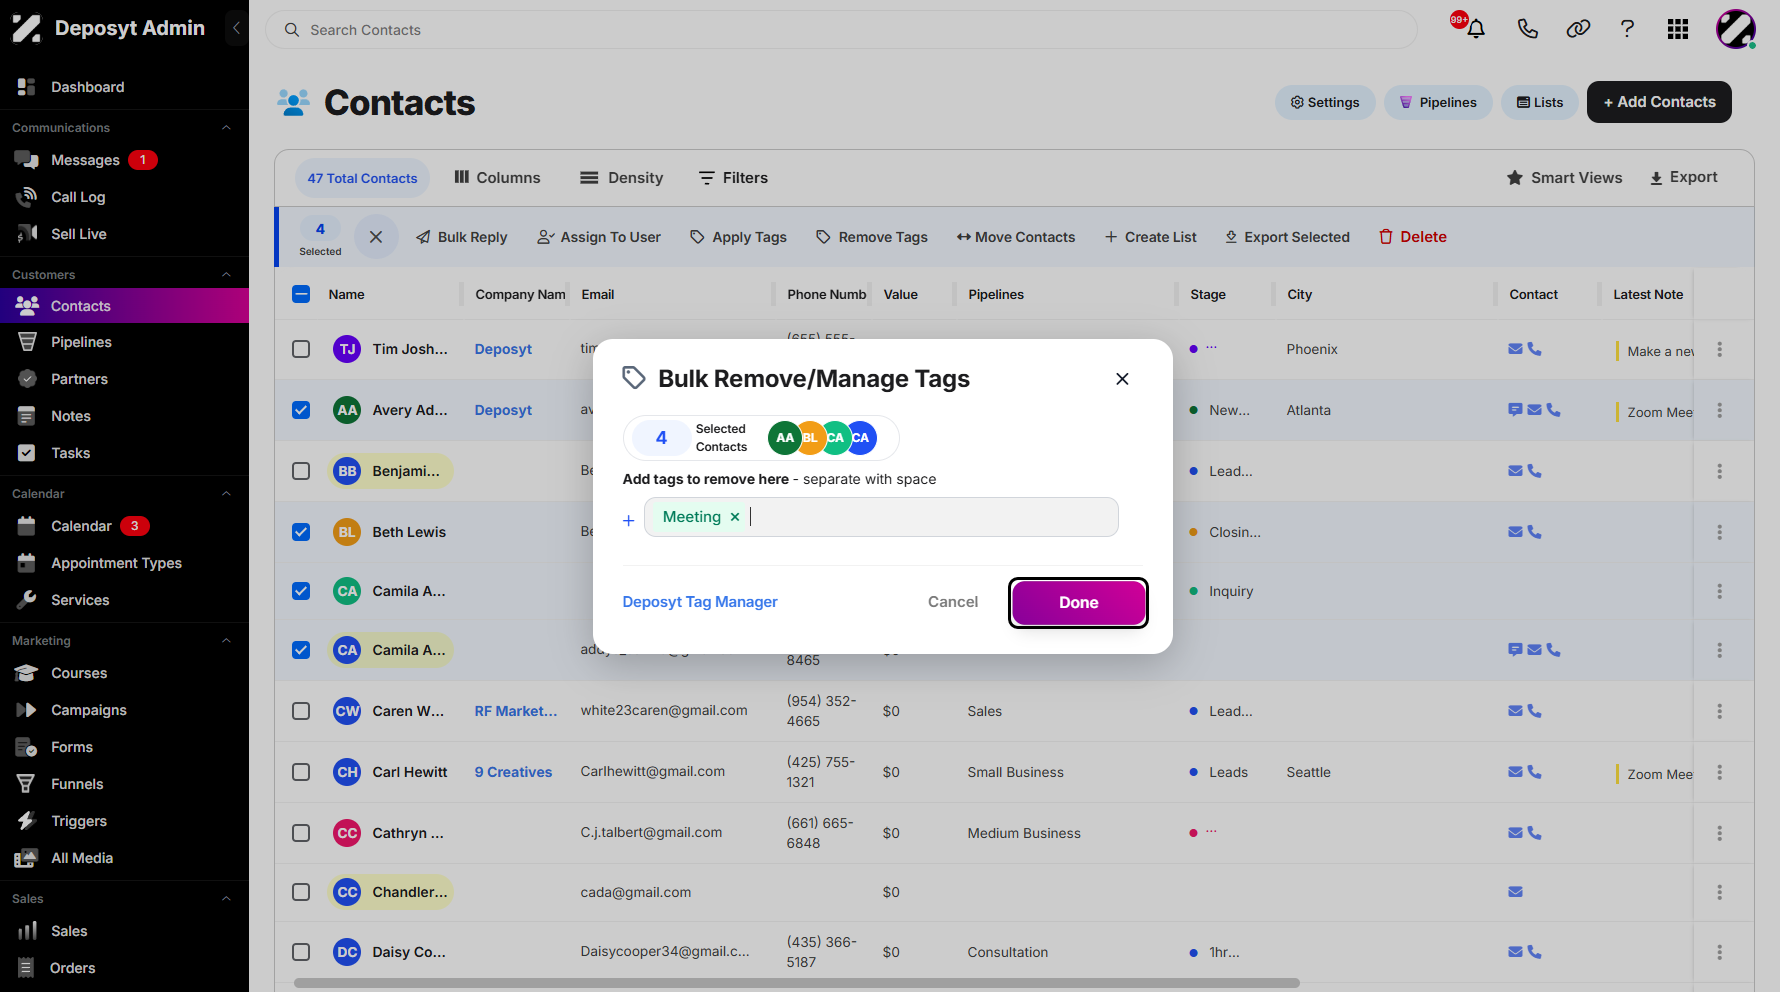
Task: Click Delete in the bulk toolbar
Action: coord(1412,237)
